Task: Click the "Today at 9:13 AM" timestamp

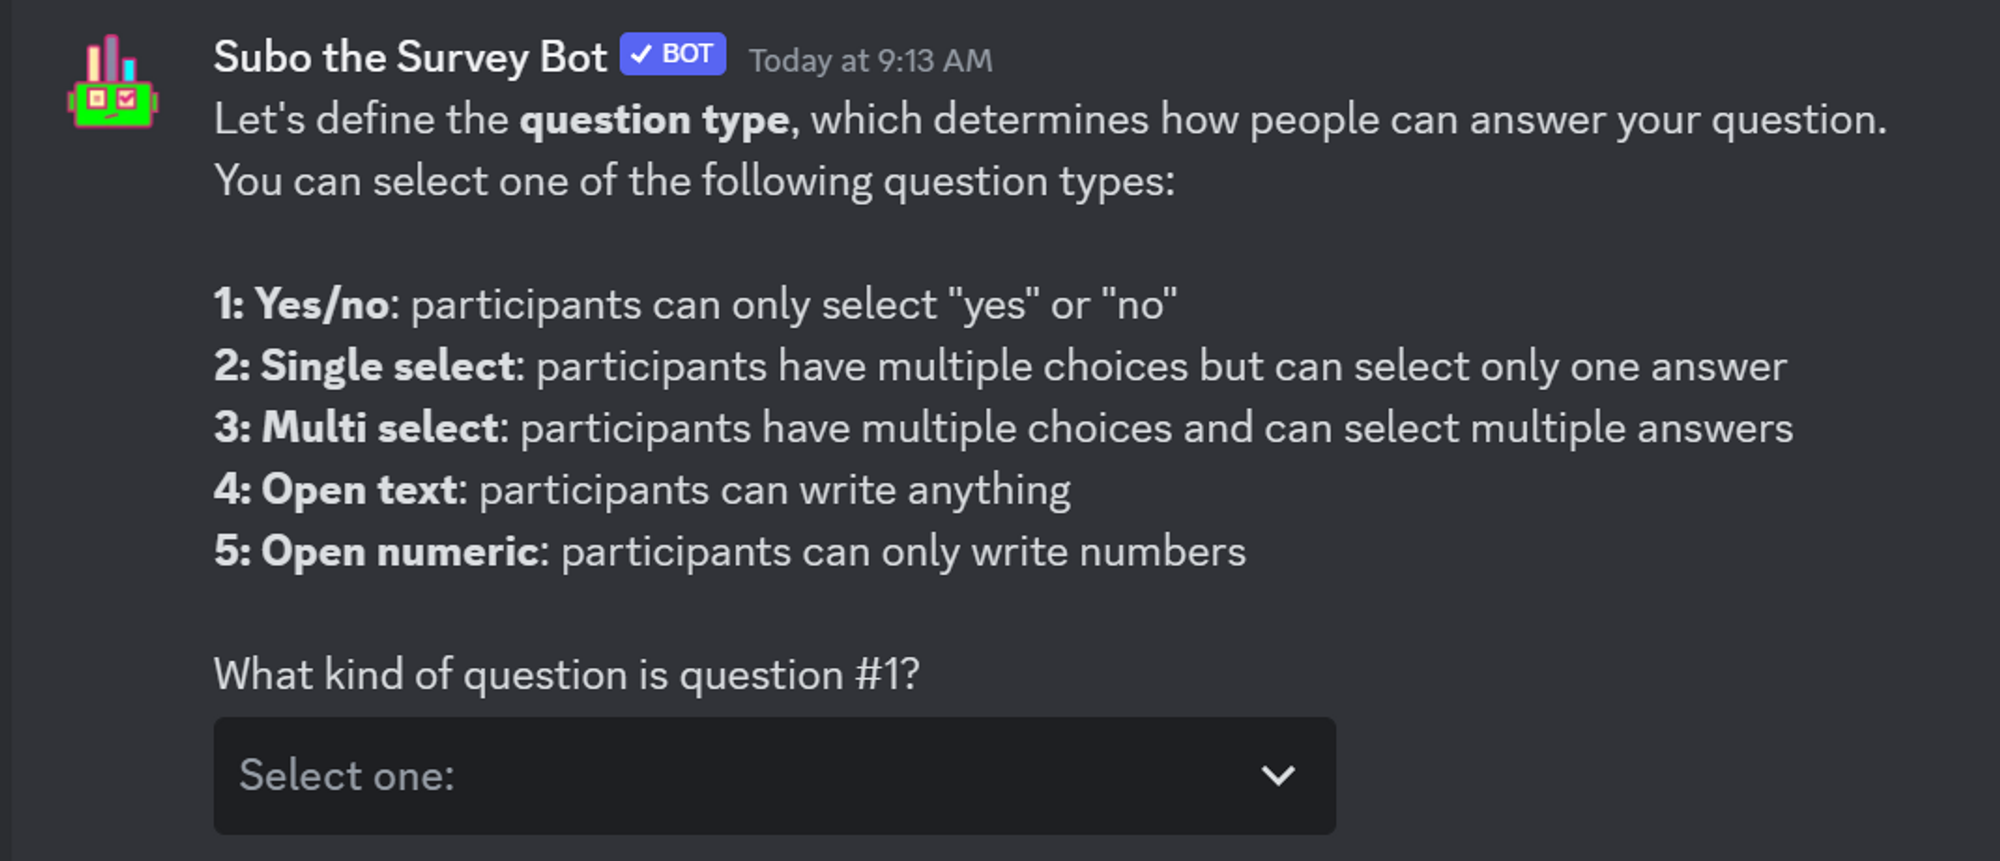Action: 870,61
